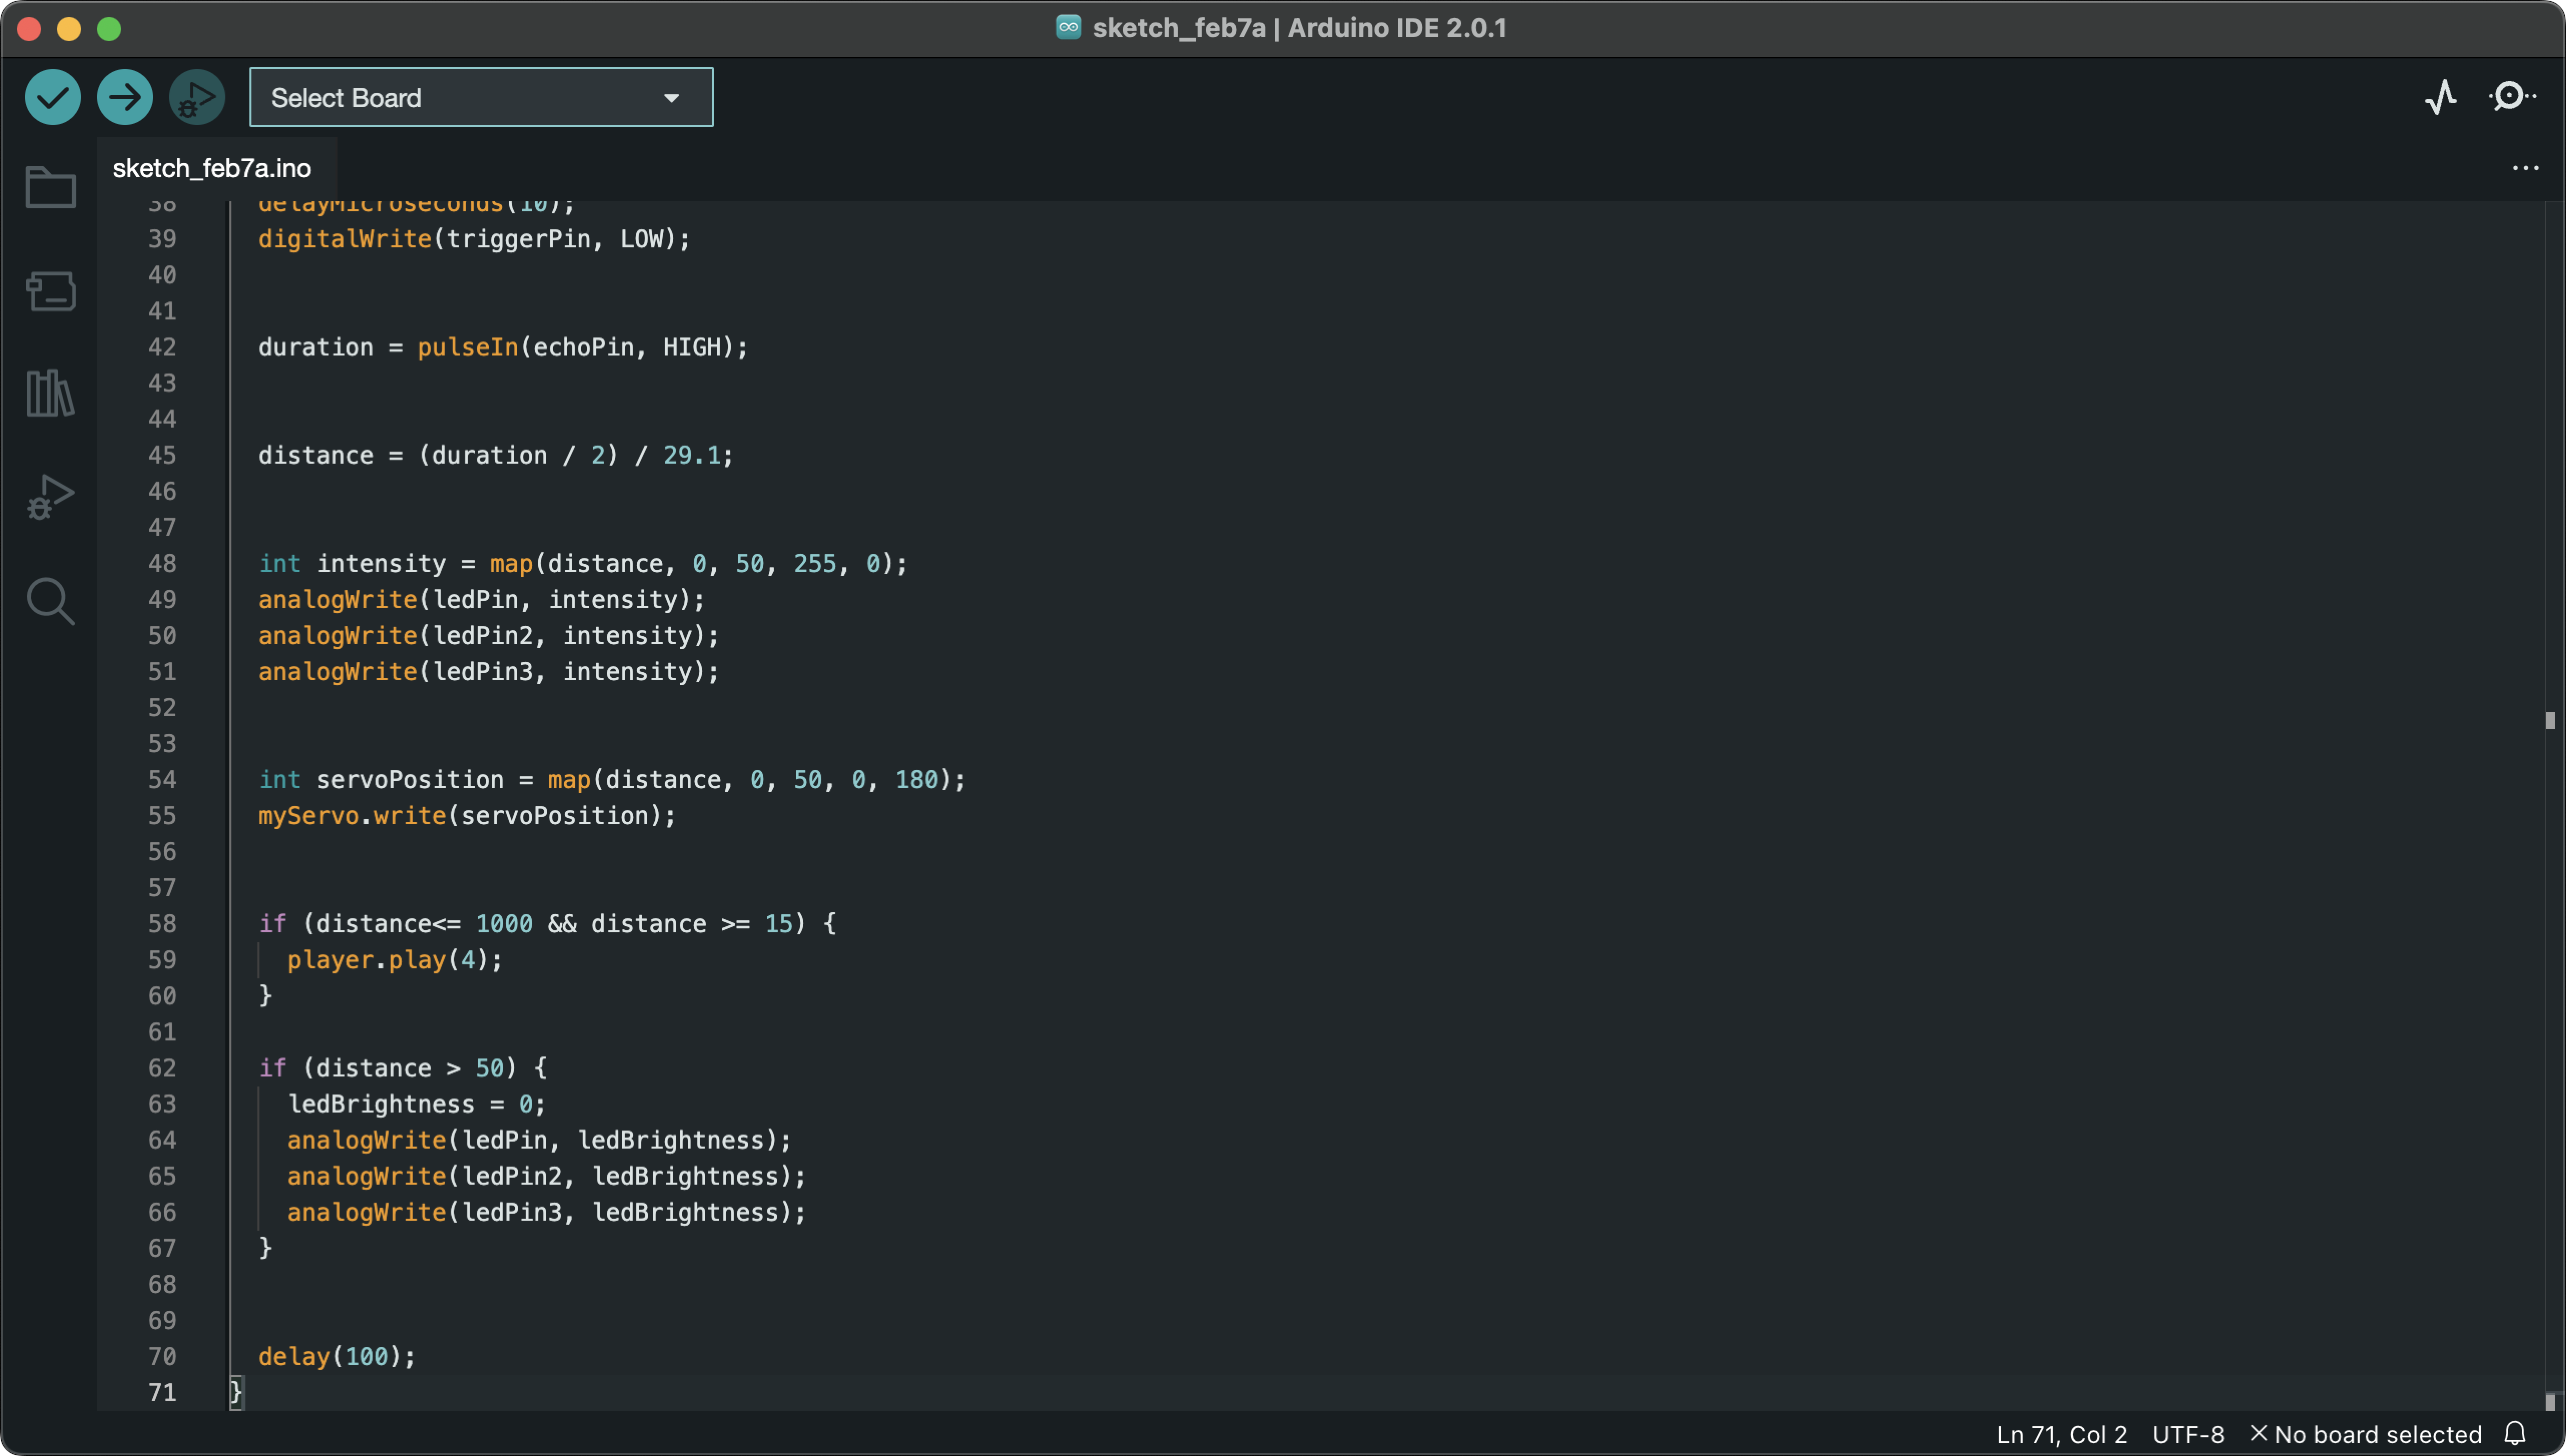The height and width of the screenshot is (1456, 2566).
Task: Show the Debug sidebar panel
Action: coord(50,497)
